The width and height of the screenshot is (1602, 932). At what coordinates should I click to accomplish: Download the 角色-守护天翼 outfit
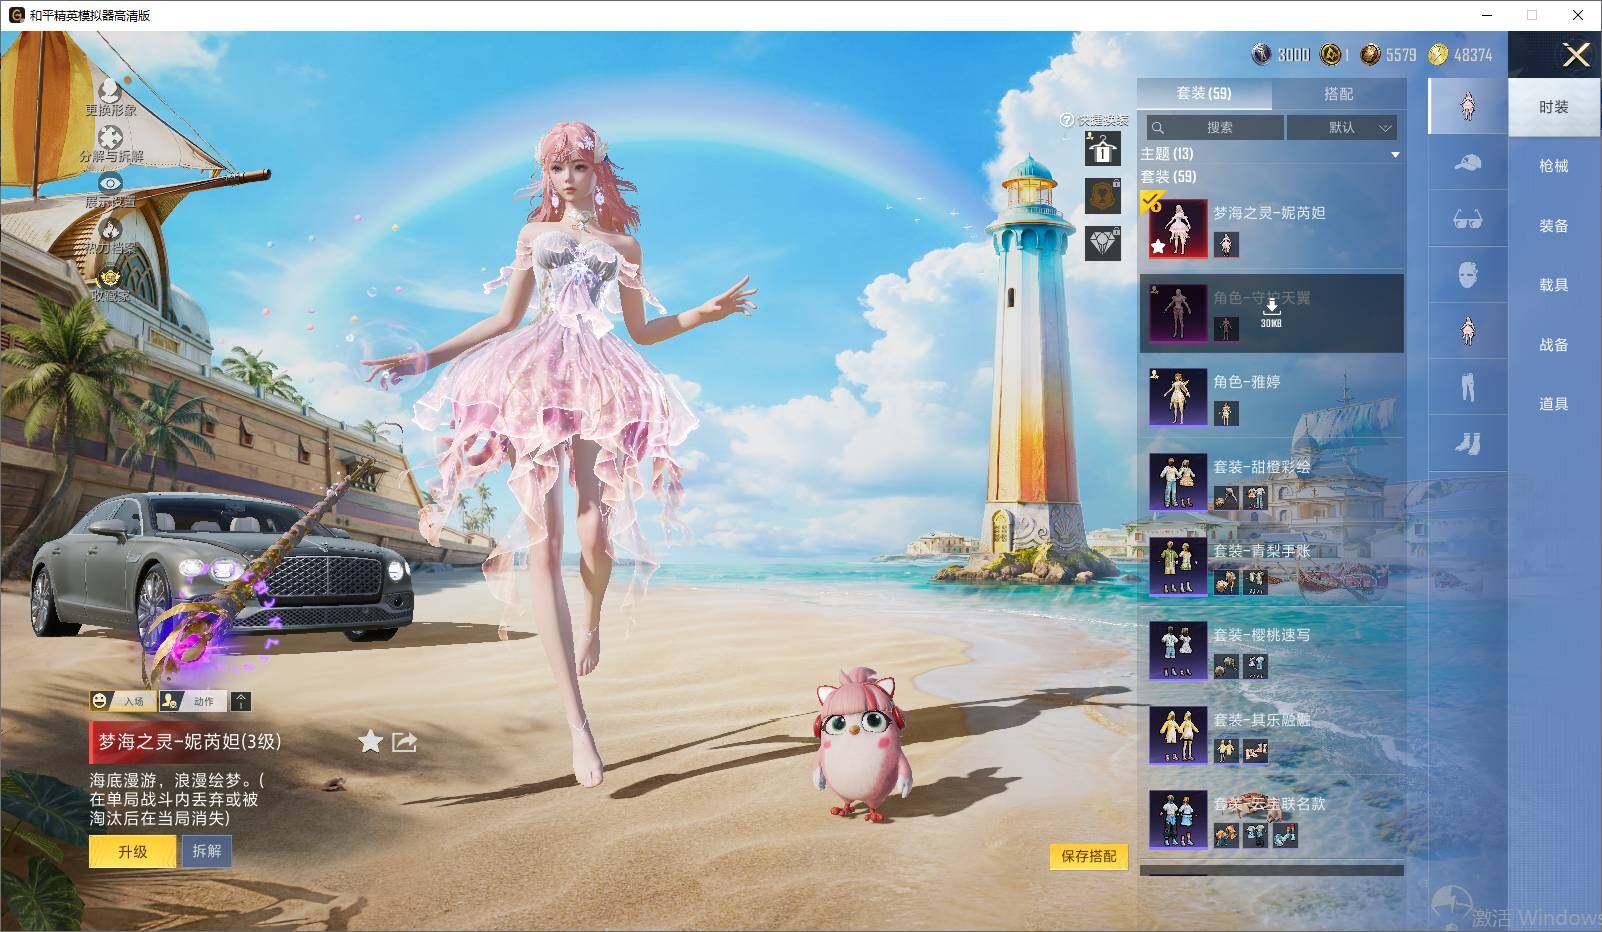coord(1271,312)
